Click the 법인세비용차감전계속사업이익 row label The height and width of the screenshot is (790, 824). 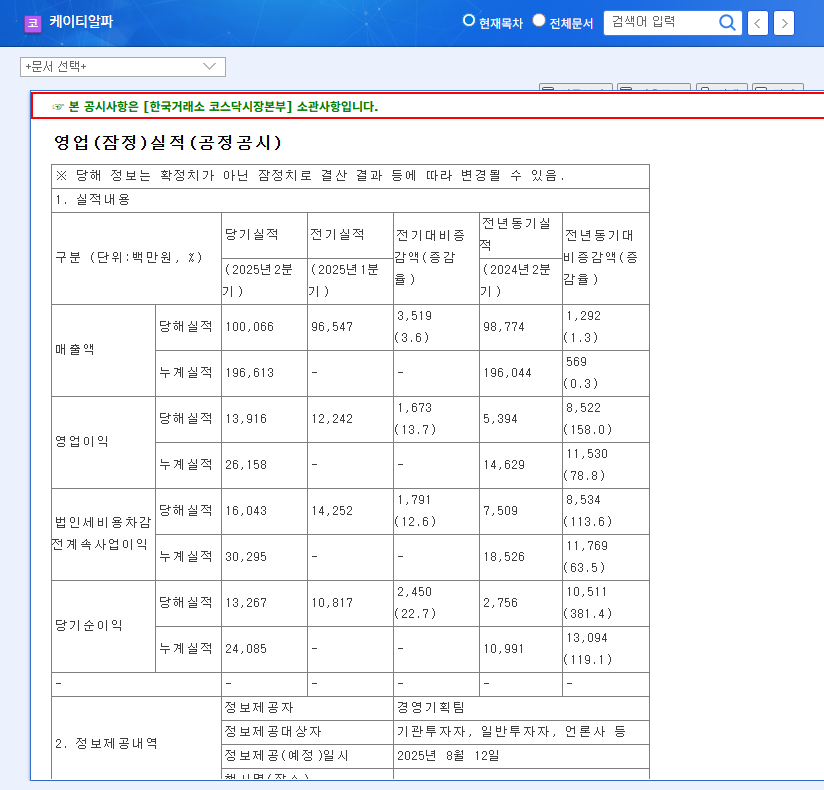pos(103,533)
